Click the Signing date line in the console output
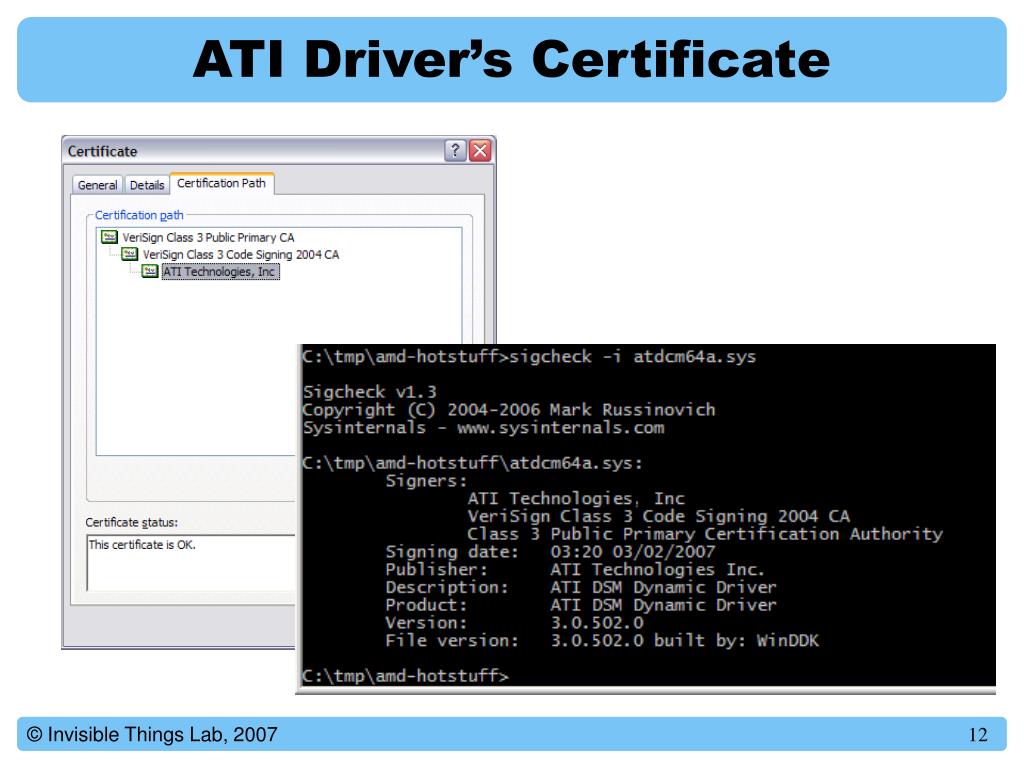Image resolution: width=1024 pixels, height=768 pixels. tap(551, 552)
